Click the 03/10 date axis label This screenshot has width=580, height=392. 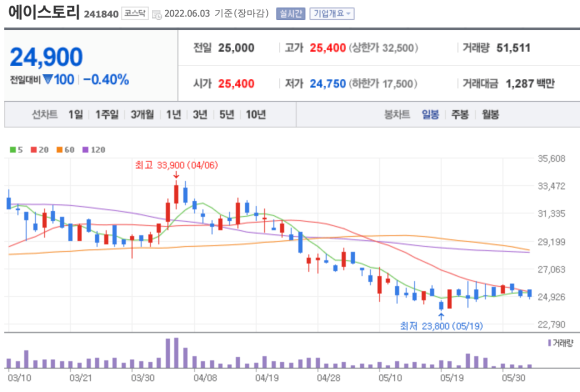[x=19, y=378]
